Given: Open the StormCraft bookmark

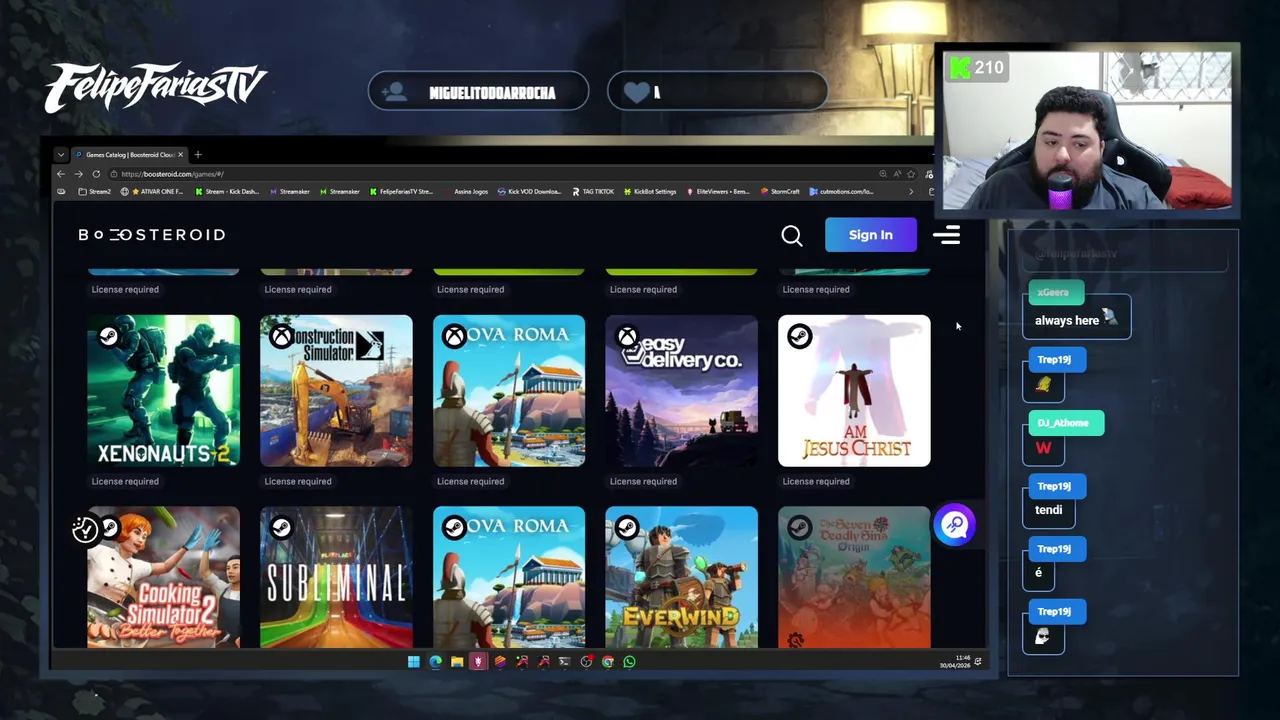Looking at the screenshot, I should (780, 191).
